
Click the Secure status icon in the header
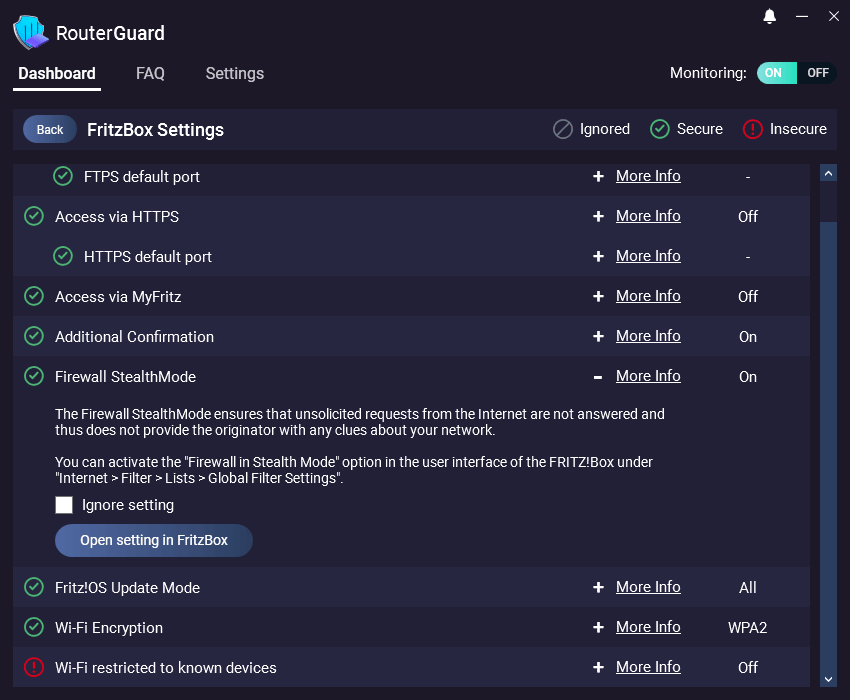click(660, 129)
